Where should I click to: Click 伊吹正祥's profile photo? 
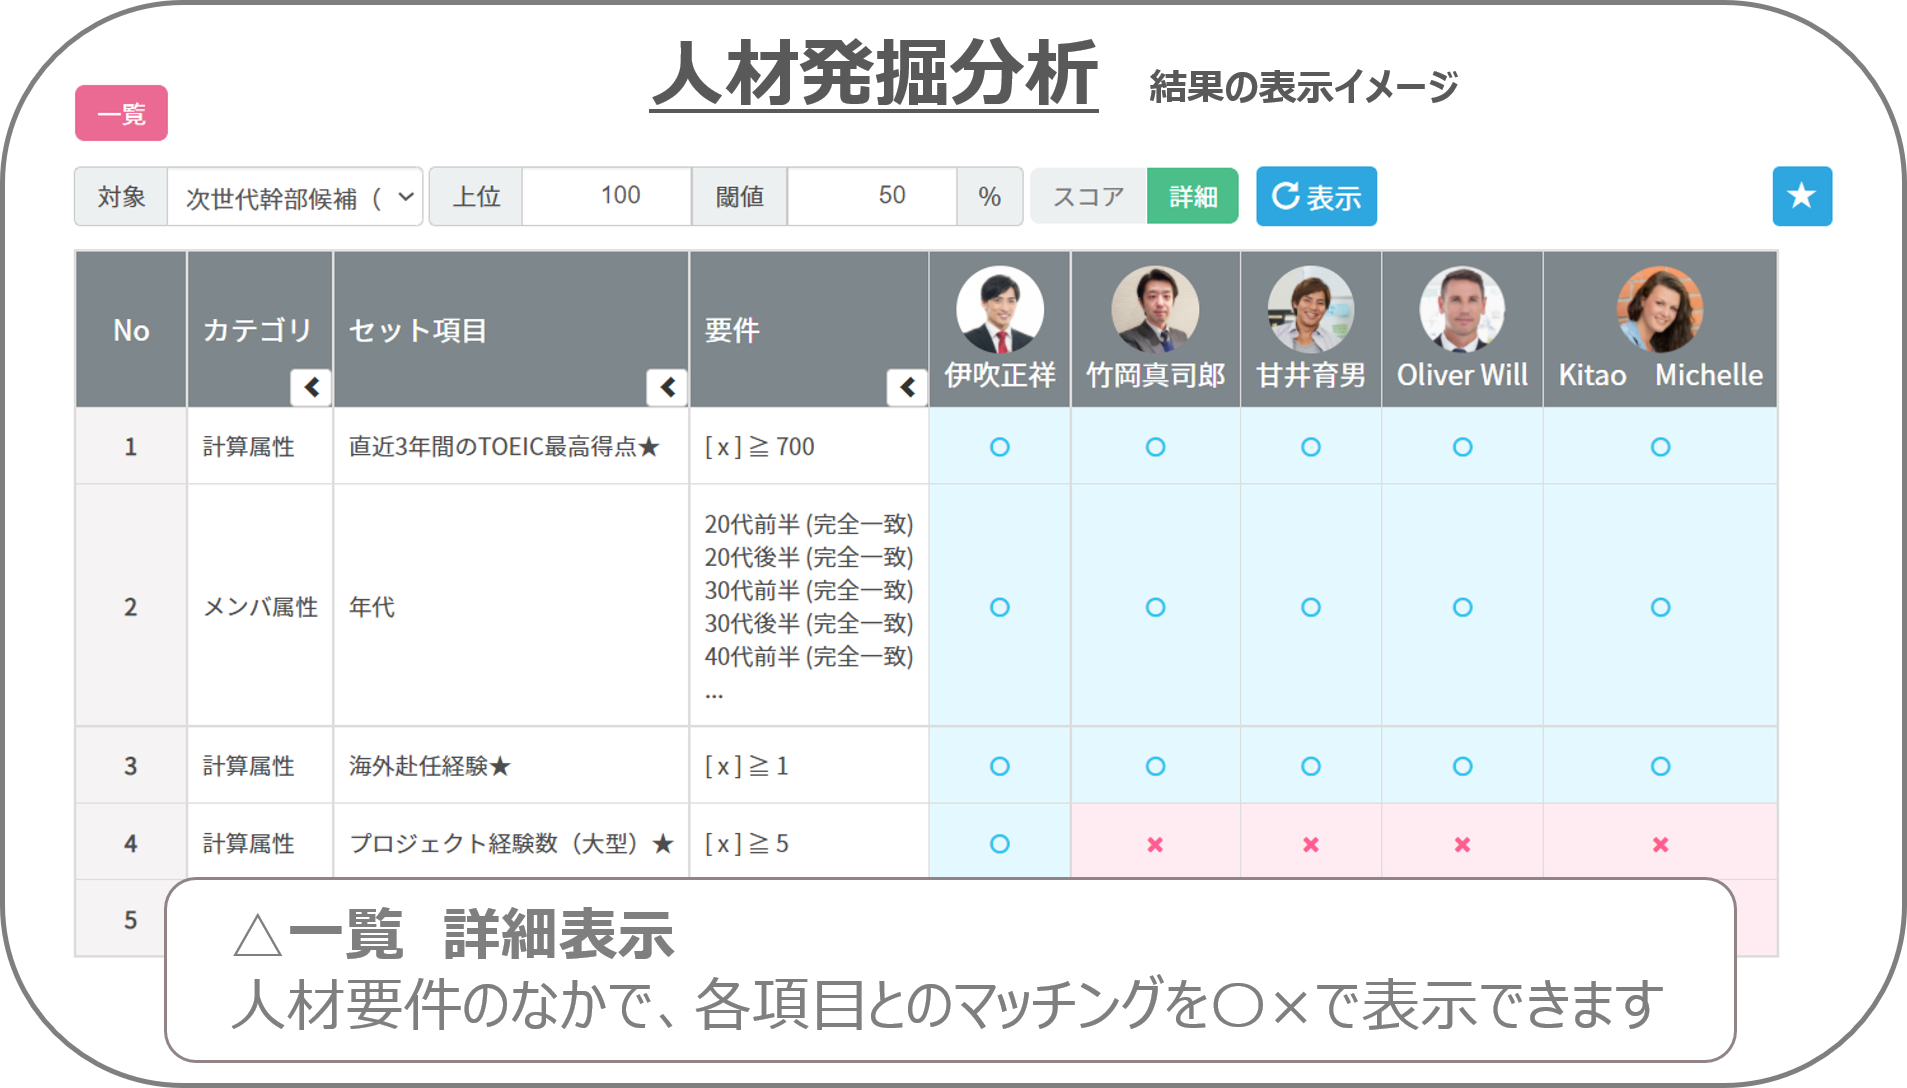pyautogui.click(x=999, y=310)
